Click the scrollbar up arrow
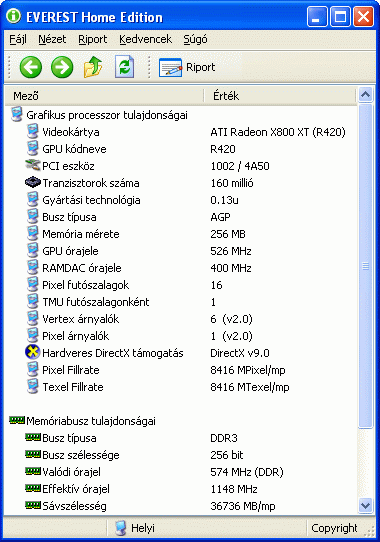Screen dimensions: 380x542 pyautogui.click(x=365, y=95)
